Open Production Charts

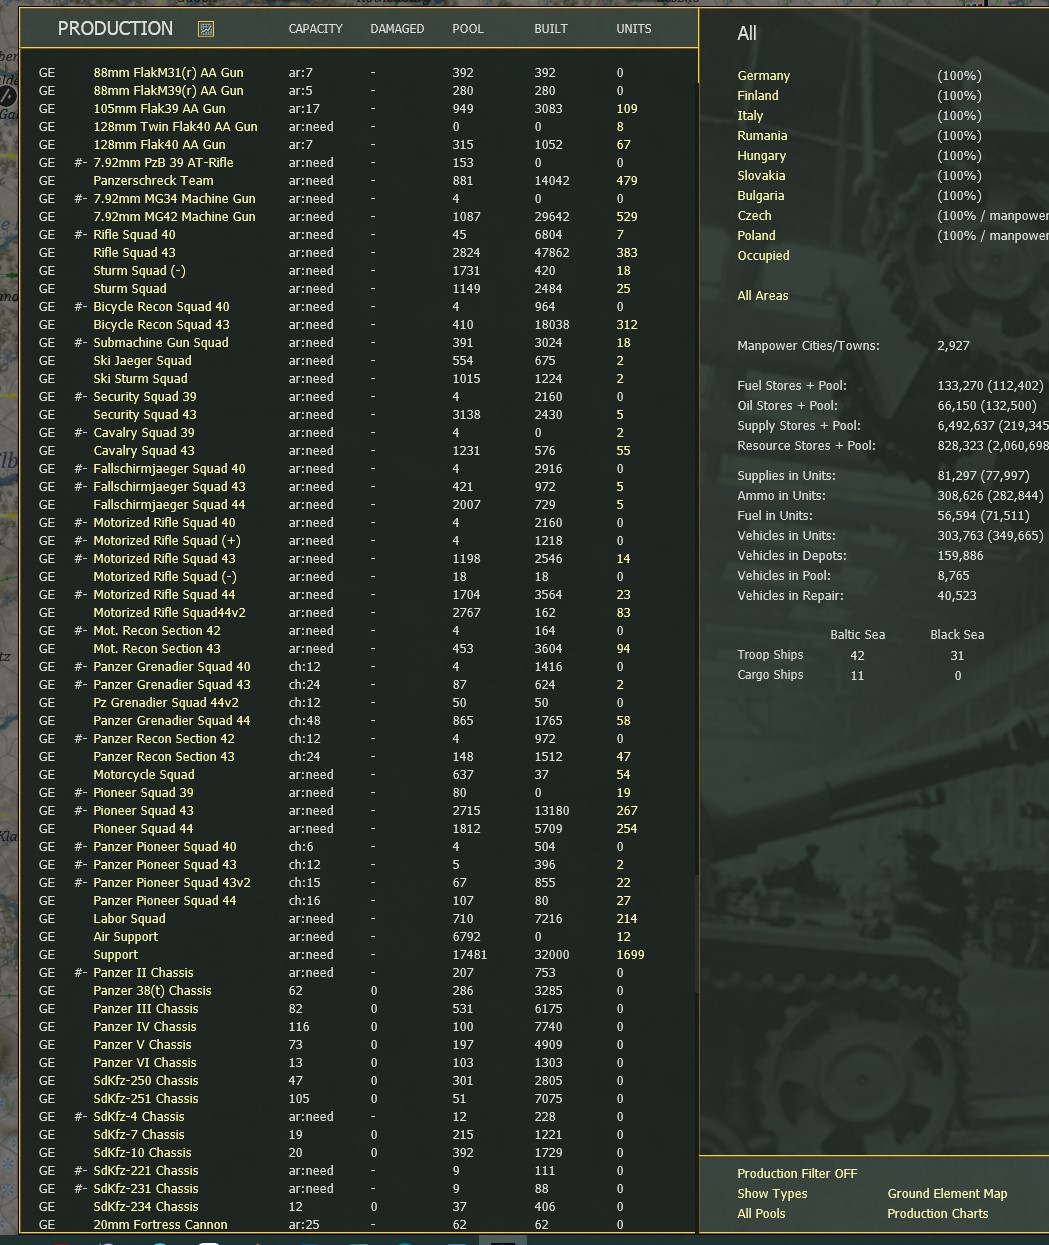(937, 1214)
